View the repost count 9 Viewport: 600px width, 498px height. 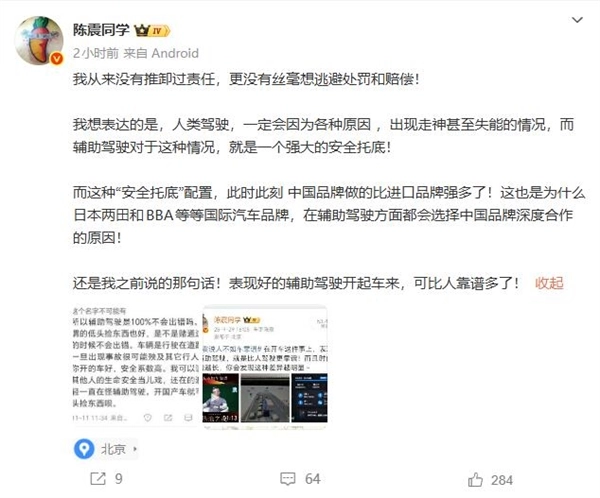point(119,478)
